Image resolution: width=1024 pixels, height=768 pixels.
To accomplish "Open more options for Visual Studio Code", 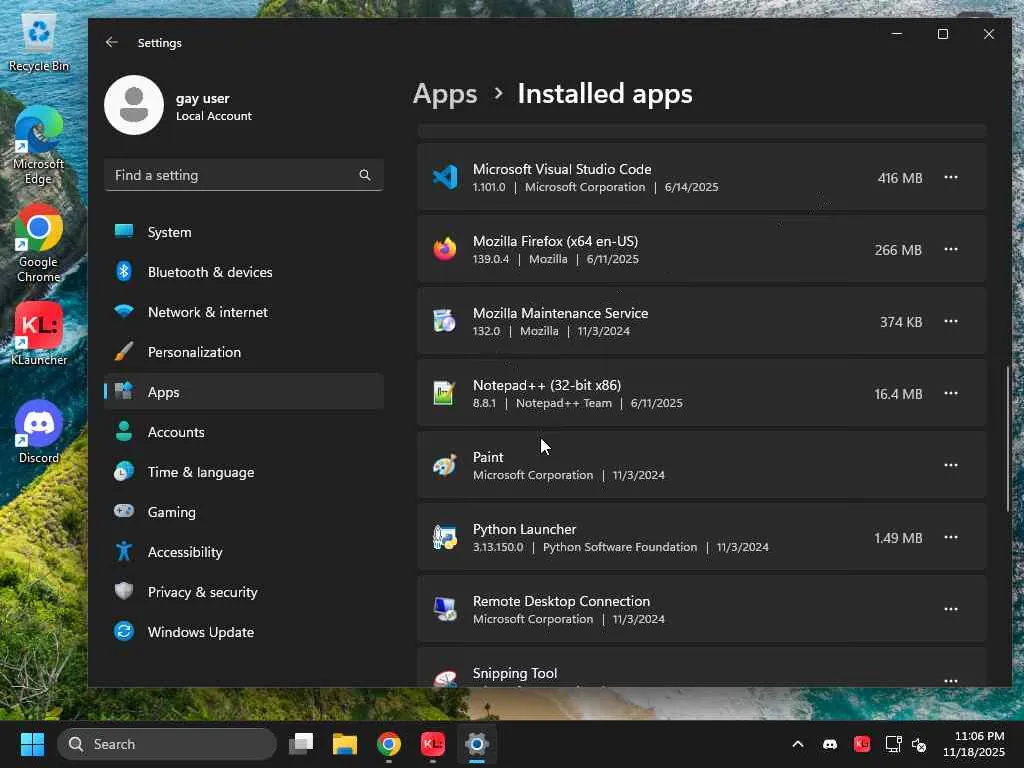I will [951, 178].
